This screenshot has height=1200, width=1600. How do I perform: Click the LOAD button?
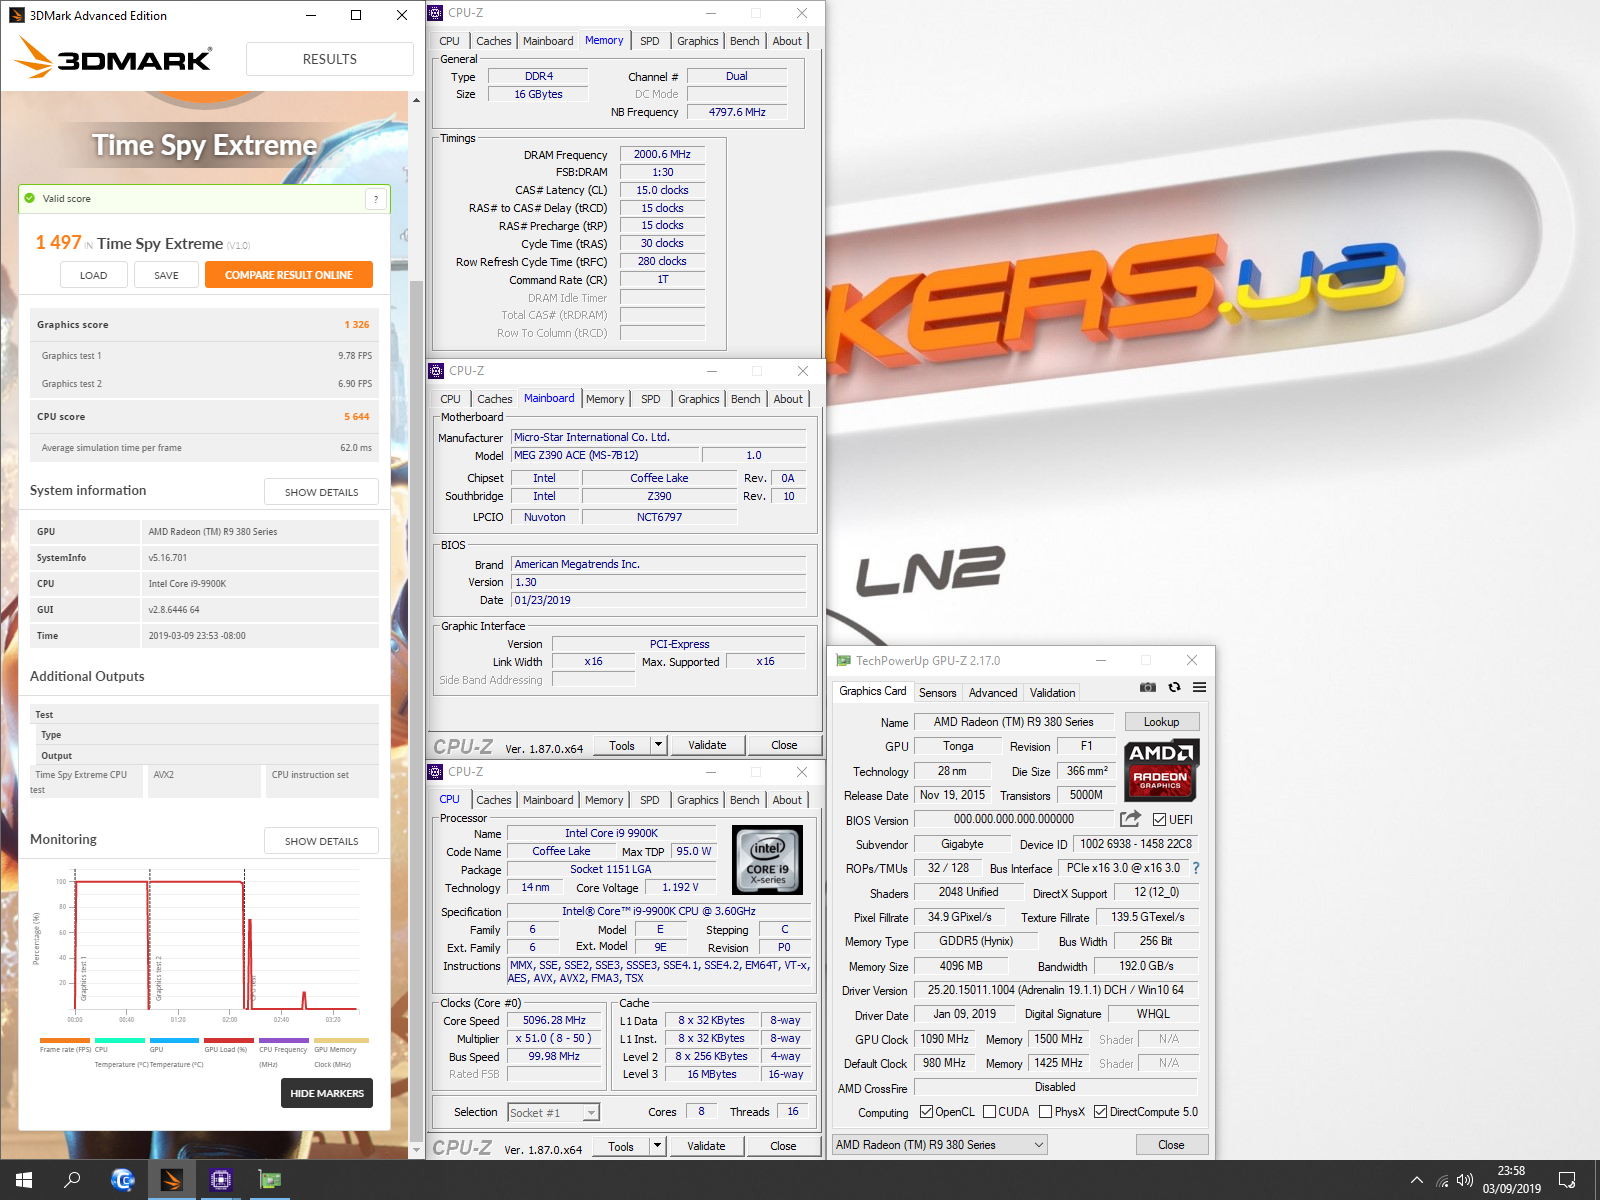click(x=94, y=275)
